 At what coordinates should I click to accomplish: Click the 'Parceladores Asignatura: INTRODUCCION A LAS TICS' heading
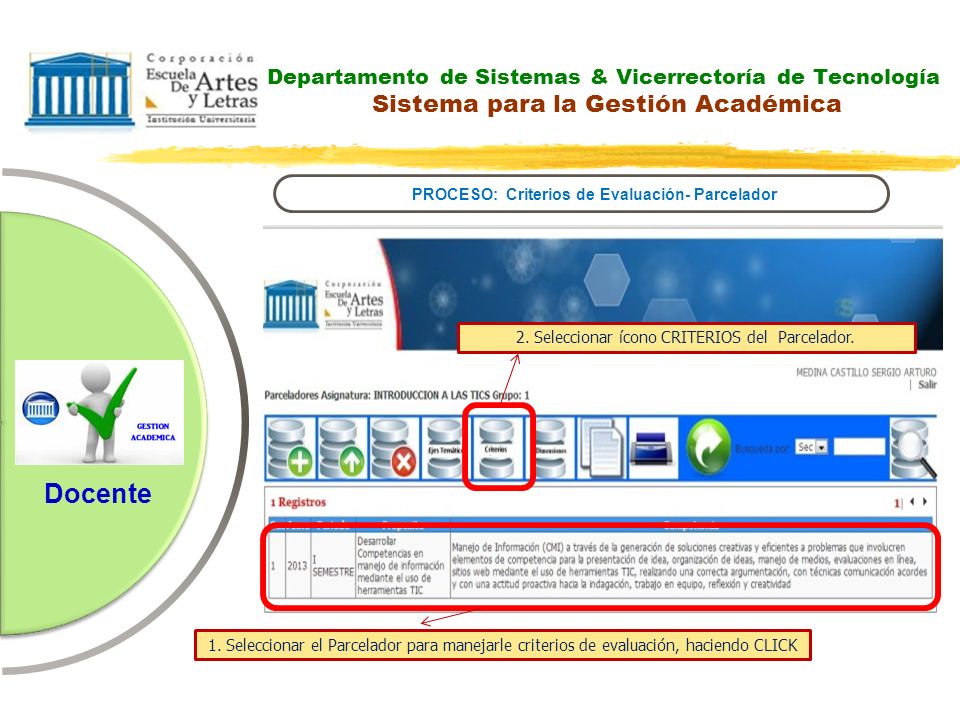pyautogui.click(x=397, y=396)
